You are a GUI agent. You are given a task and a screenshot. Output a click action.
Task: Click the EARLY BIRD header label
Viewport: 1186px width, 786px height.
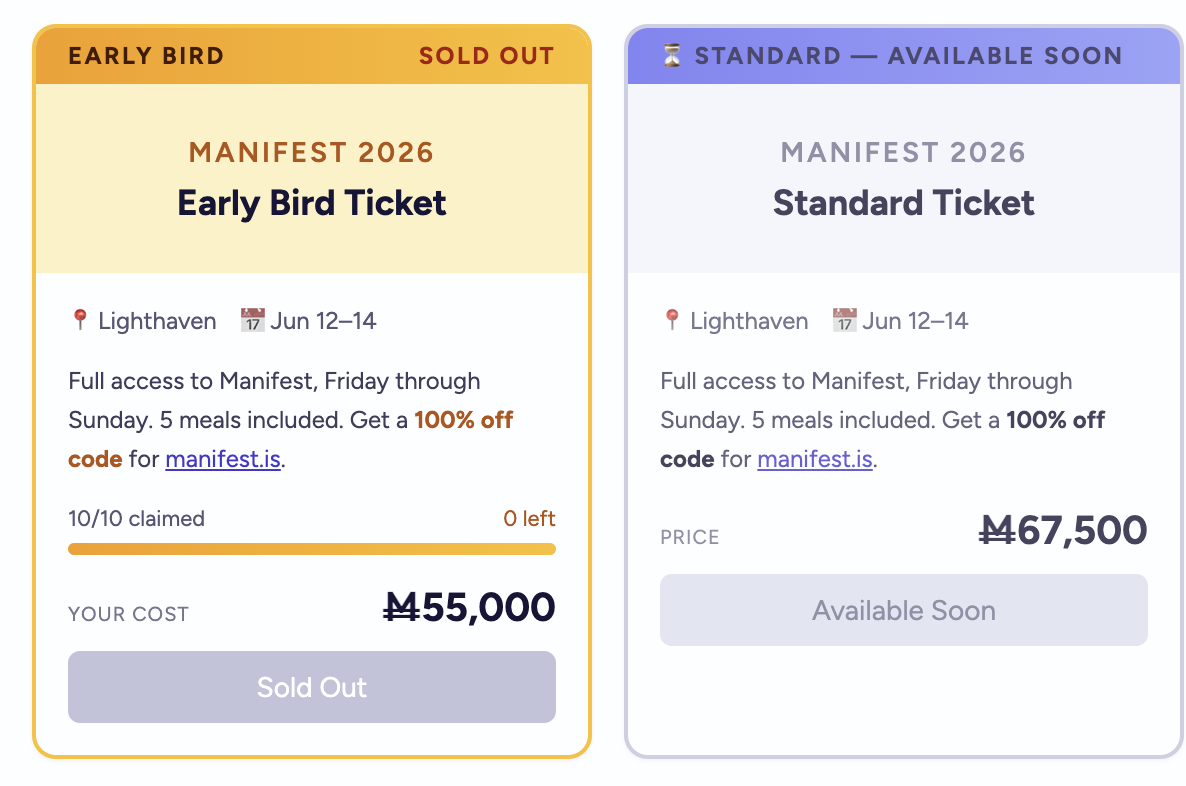coord(146,56)
